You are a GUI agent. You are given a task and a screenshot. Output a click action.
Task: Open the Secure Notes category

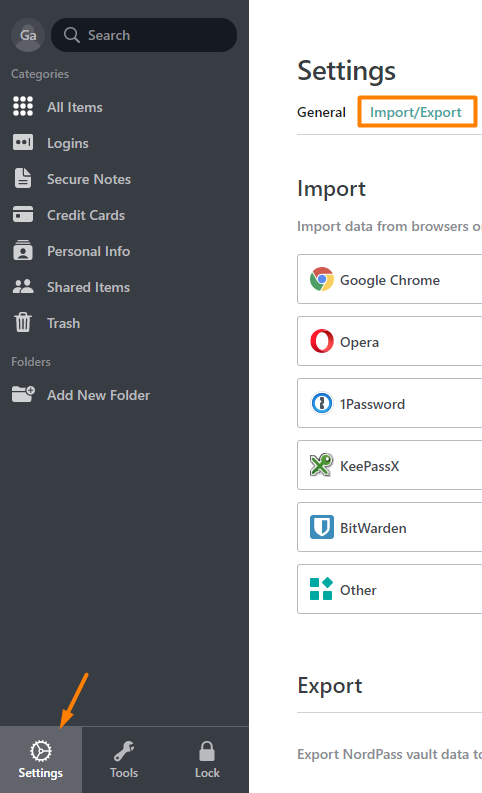click(89, 179)
